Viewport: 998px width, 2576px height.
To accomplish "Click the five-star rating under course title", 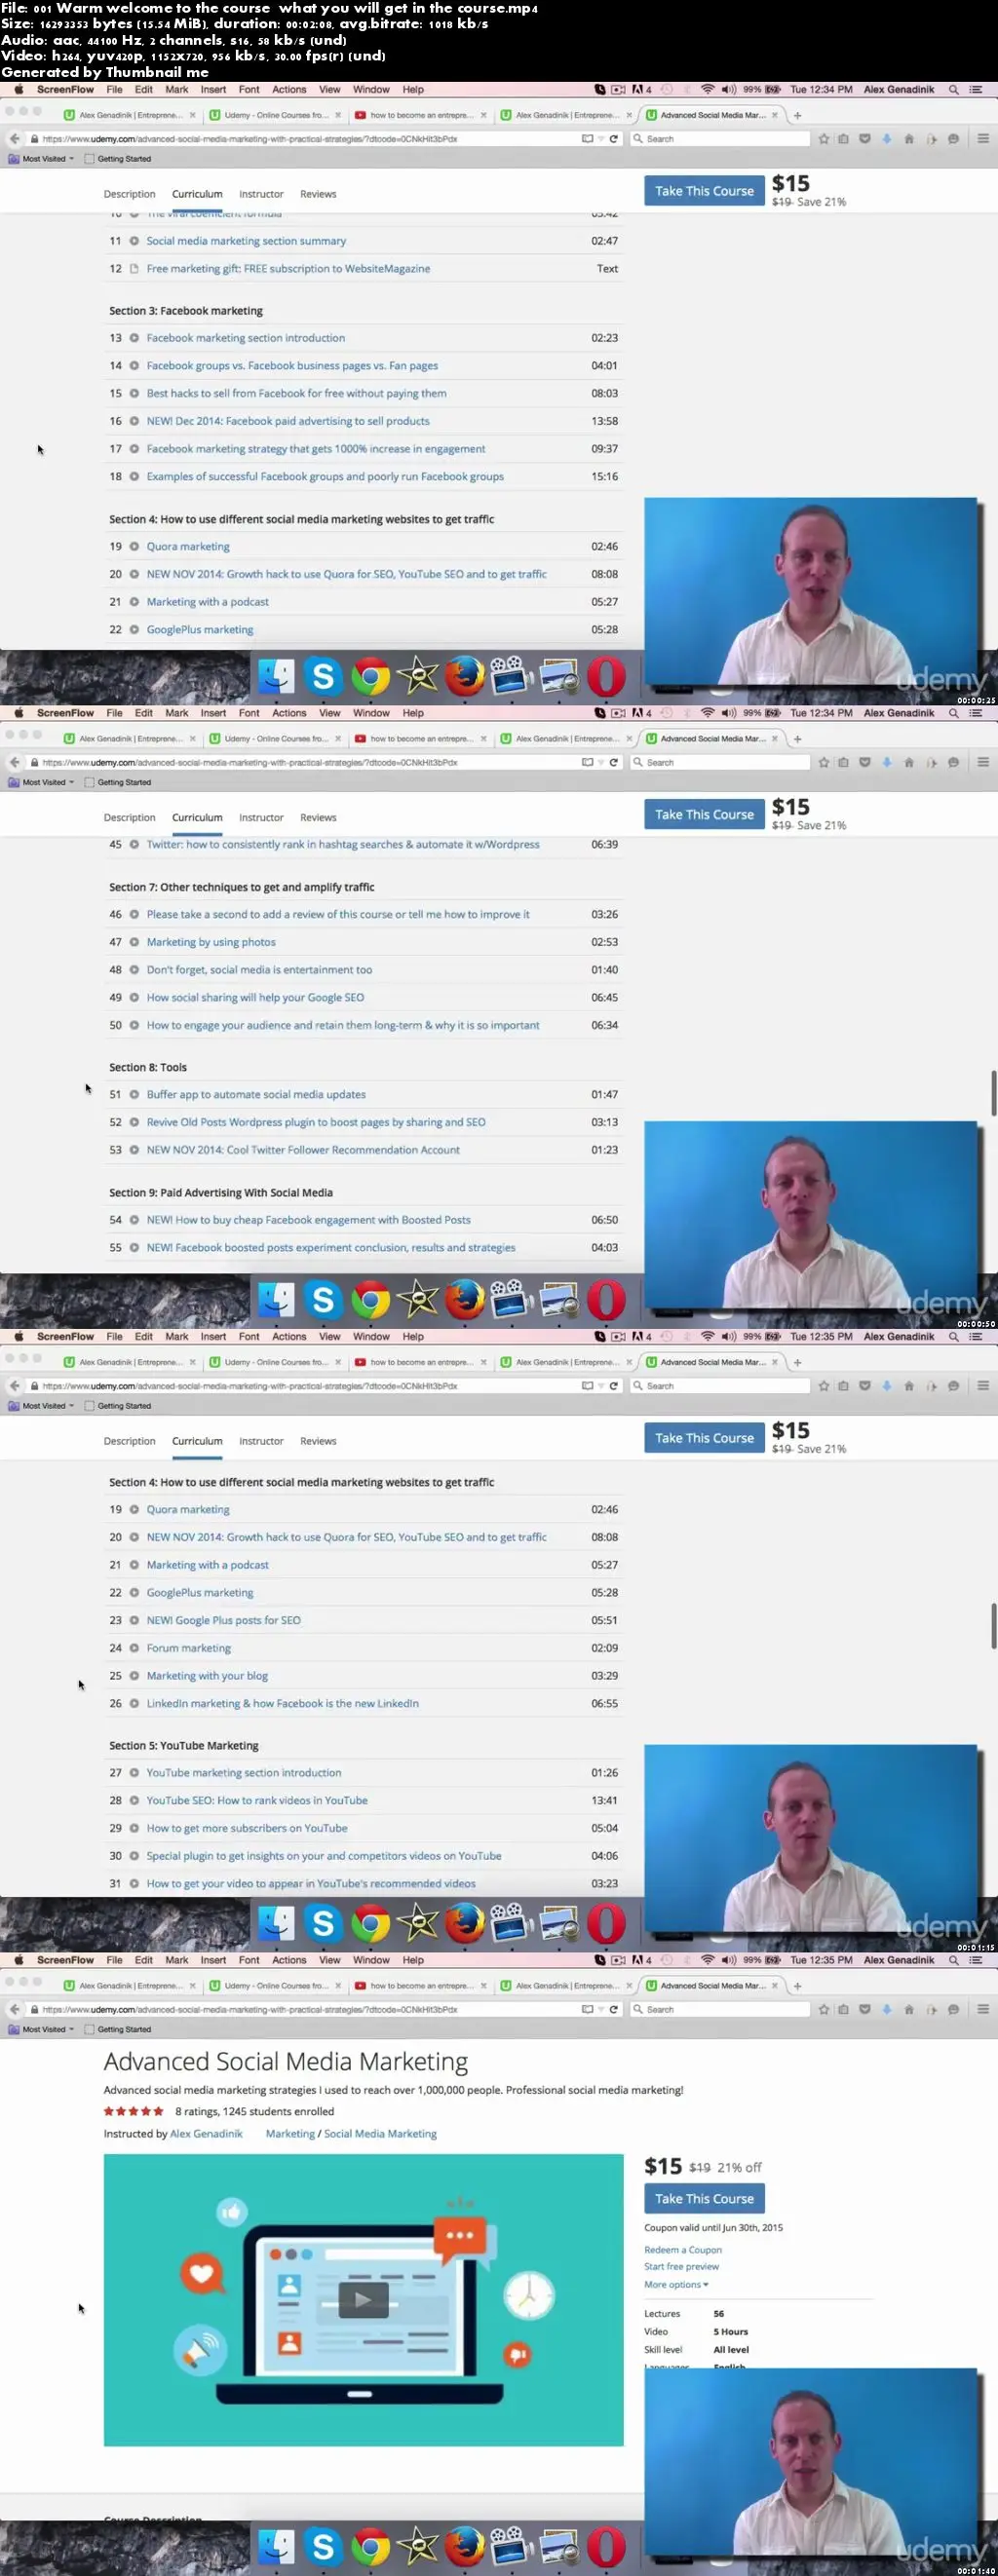I will coord(133,2111).
